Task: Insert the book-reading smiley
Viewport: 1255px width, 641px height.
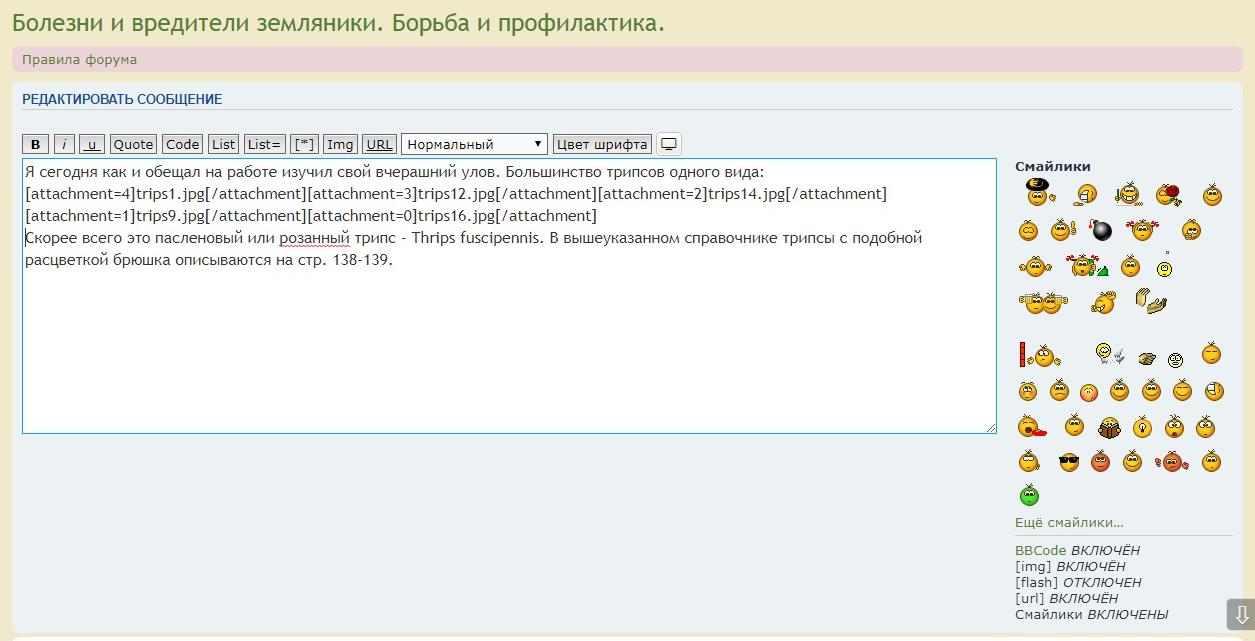Action: pyautogui.click(x=1108, y=428)
